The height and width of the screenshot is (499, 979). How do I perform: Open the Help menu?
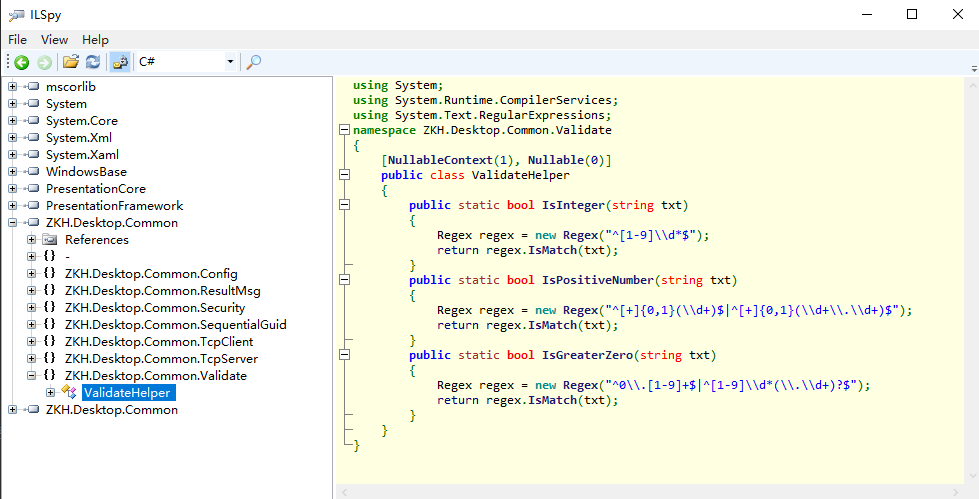pos(95,39)
